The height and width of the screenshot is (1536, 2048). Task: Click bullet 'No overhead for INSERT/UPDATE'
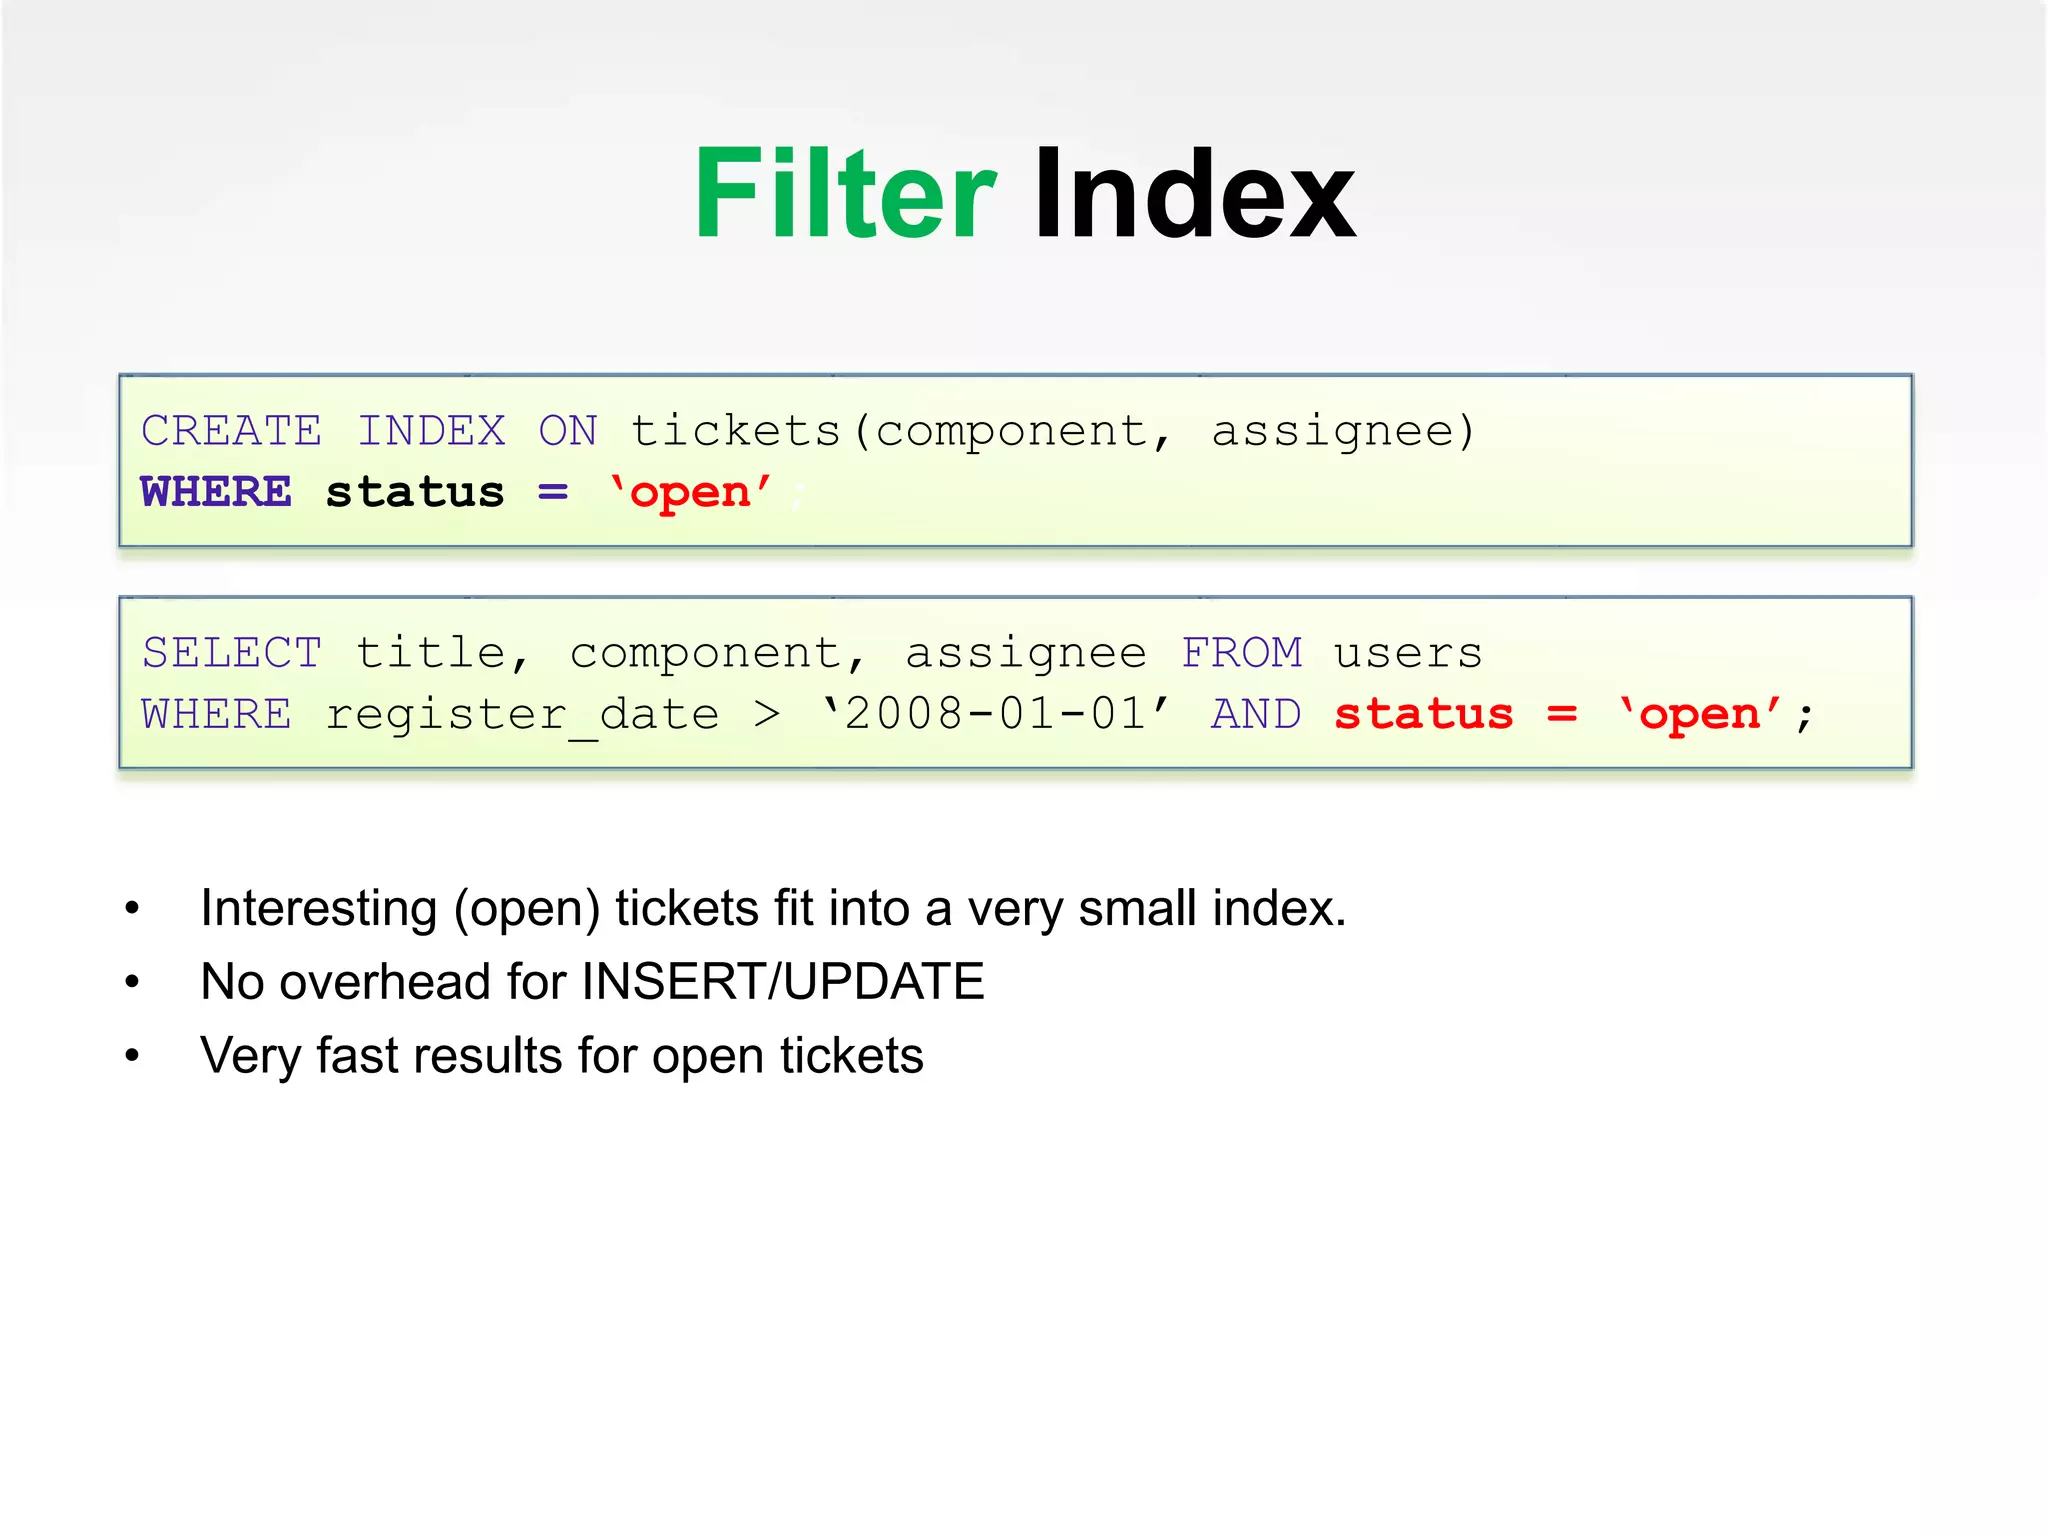[x=592, y=981]
